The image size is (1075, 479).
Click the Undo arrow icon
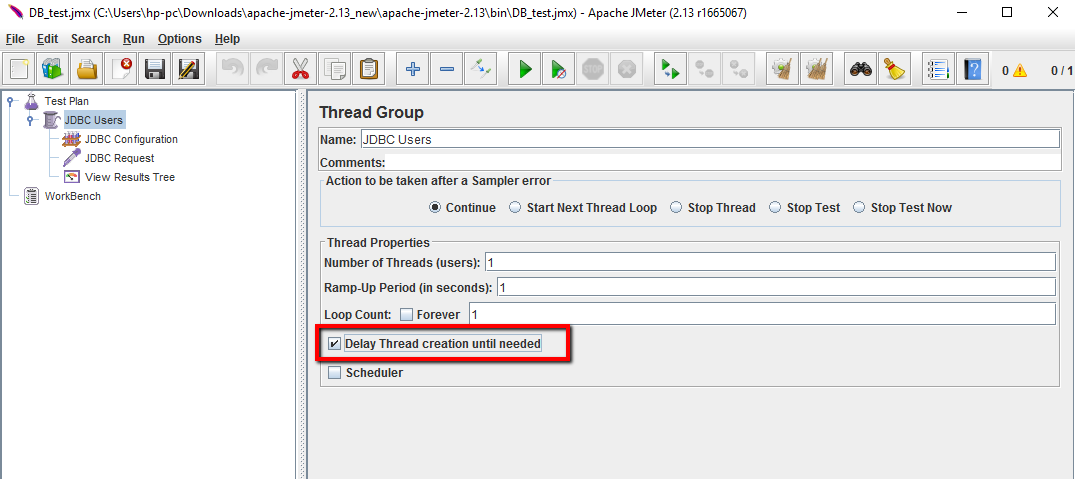tap(232, 69)
